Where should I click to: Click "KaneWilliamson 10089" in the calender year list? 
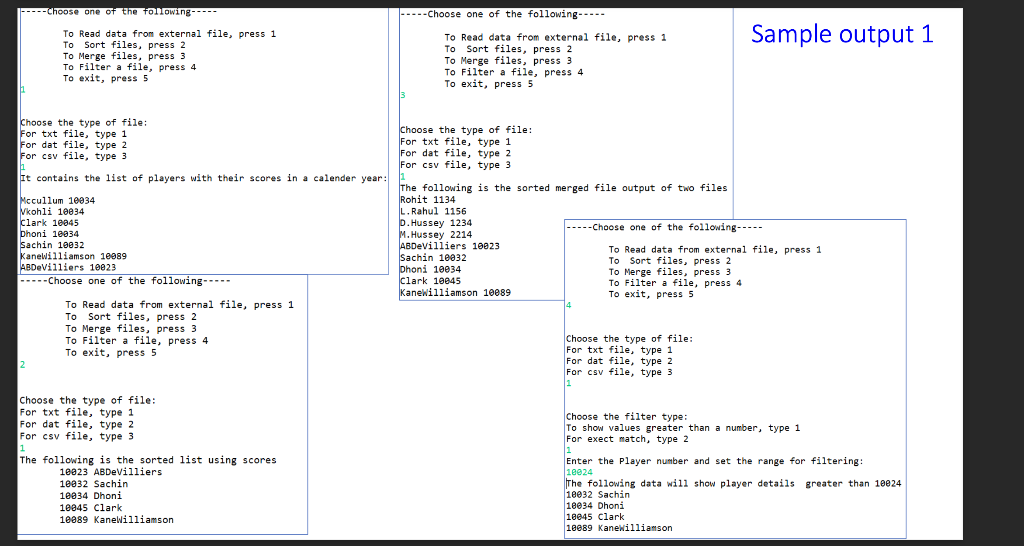[x=73, y=256]
